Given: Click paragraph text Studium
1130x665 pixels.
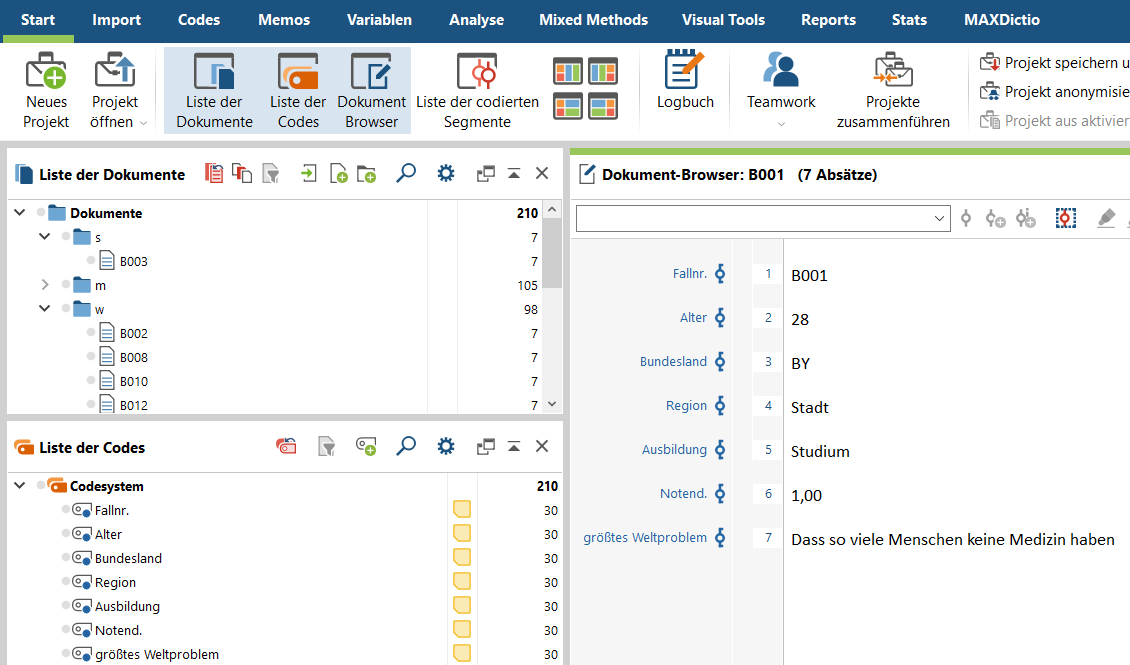Looking at the screenshot, I should pyautogui.click(x=820, y=452).
